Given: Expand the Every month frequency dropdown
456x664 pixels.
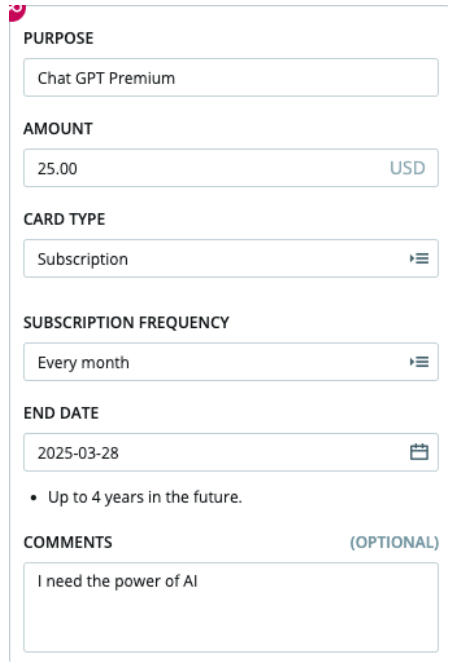Looking at the screenshot, I should [231, 362].
